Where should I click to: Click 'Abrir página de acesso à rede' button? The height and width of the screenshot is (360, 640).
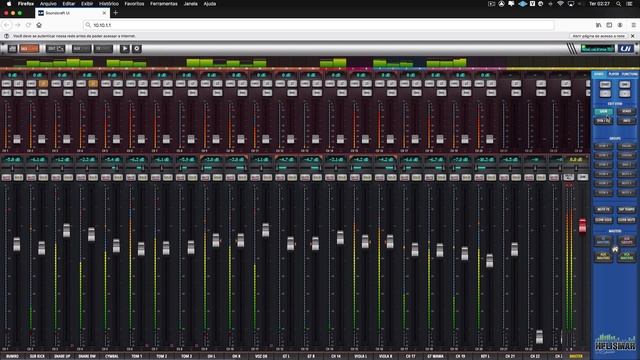pyautogui.click(x=598, y=36)
